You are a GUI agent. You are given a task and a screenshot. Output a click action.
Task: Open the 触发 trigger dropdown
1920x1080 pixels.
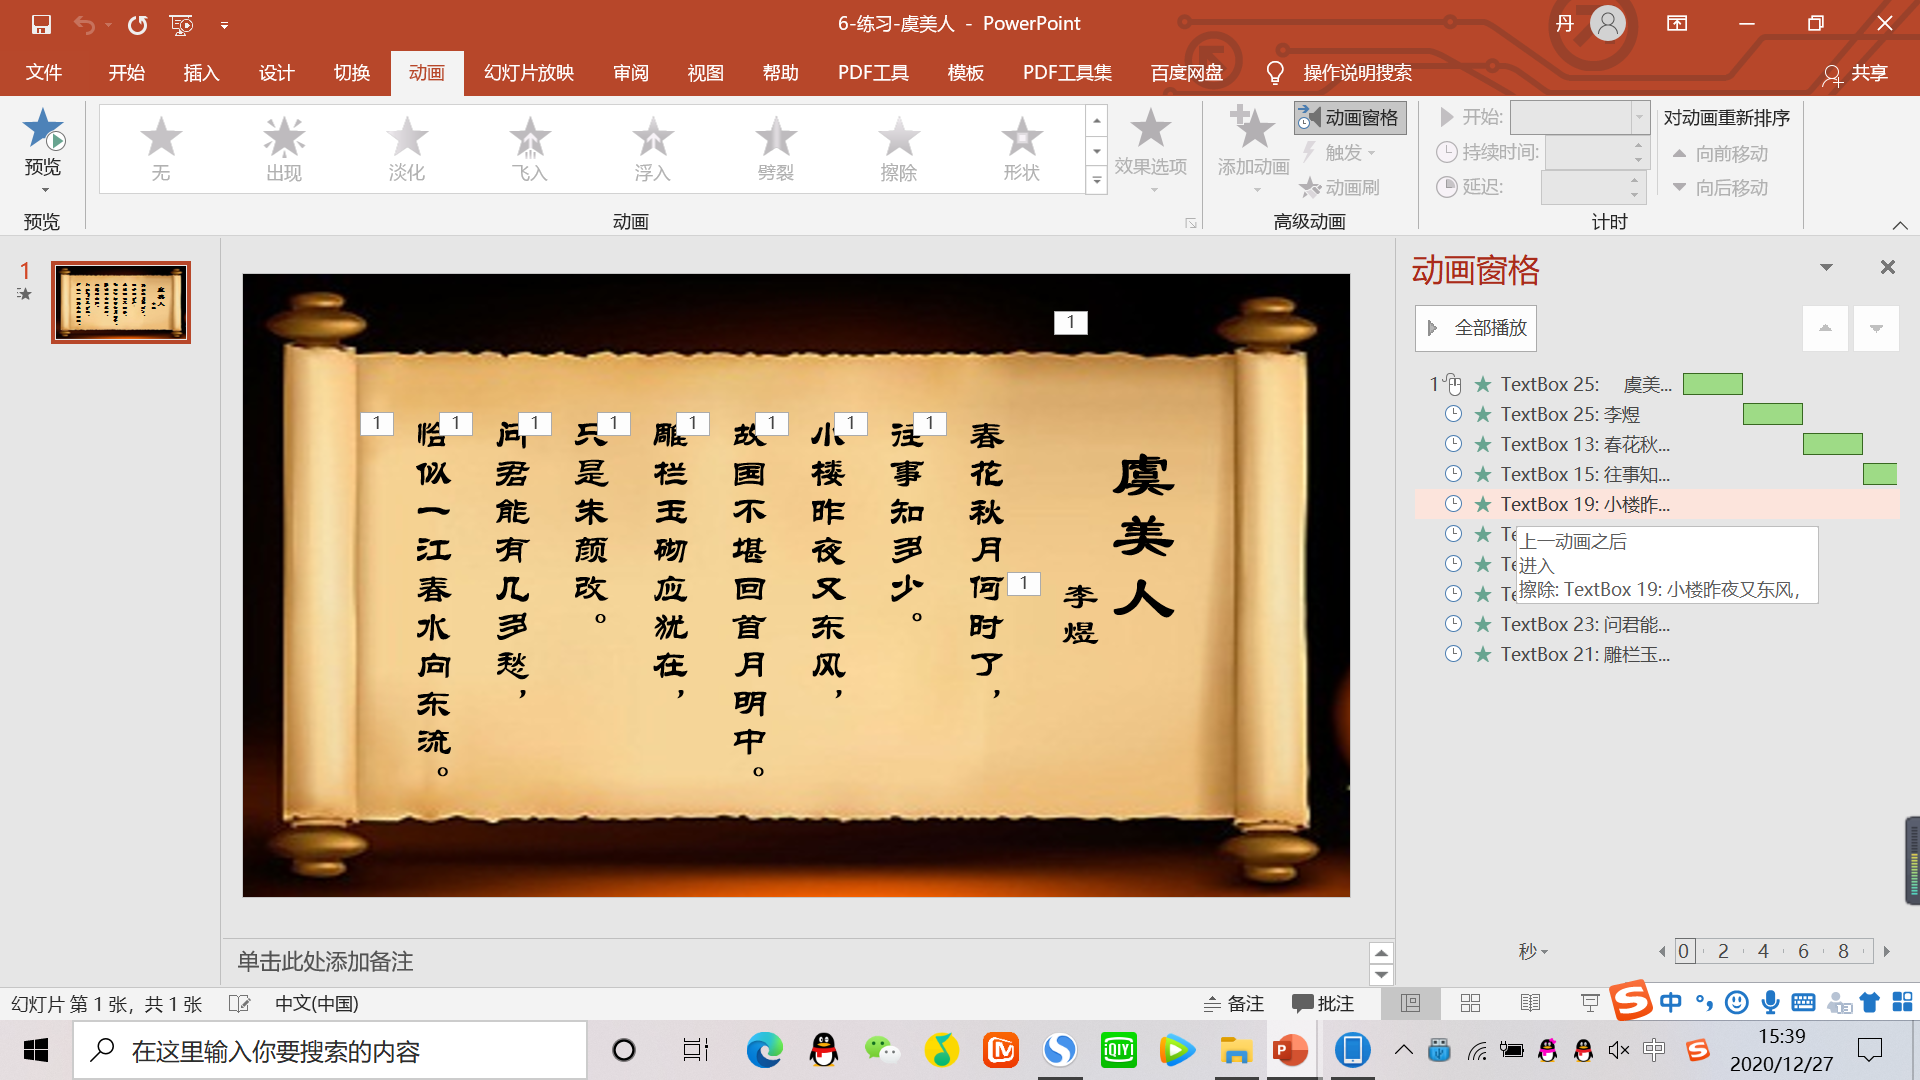[x=1340, y=152]
